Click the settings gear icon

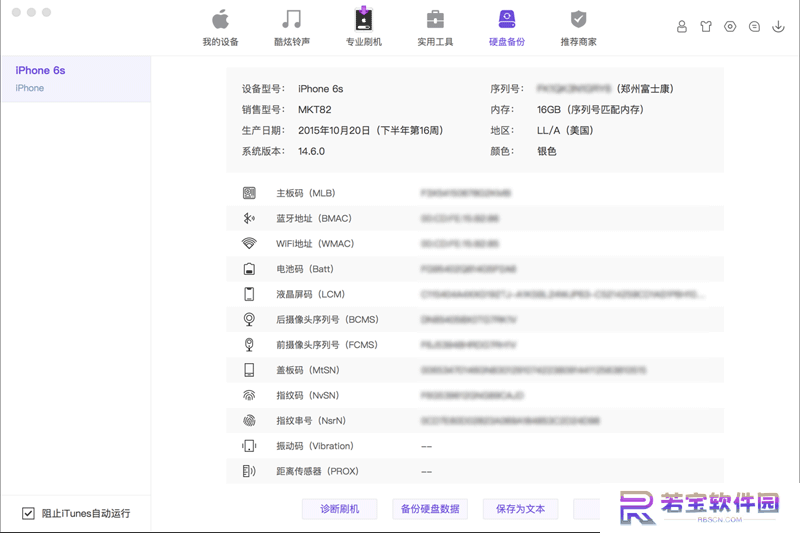730,27
